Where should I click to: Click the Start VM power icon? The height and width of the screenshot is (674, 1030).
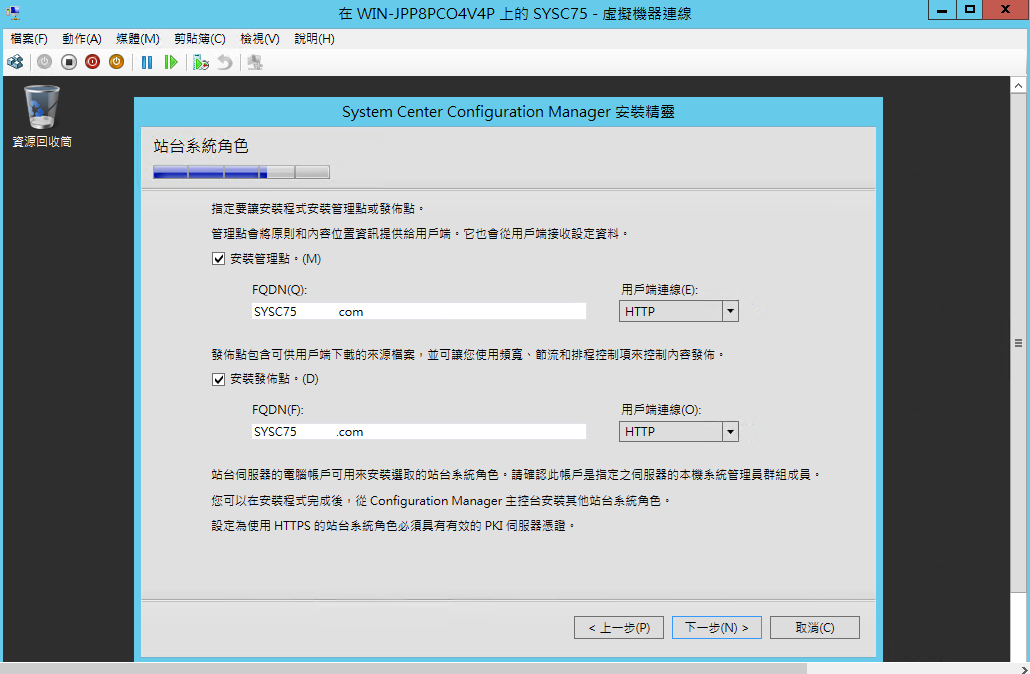pos(45,62)
